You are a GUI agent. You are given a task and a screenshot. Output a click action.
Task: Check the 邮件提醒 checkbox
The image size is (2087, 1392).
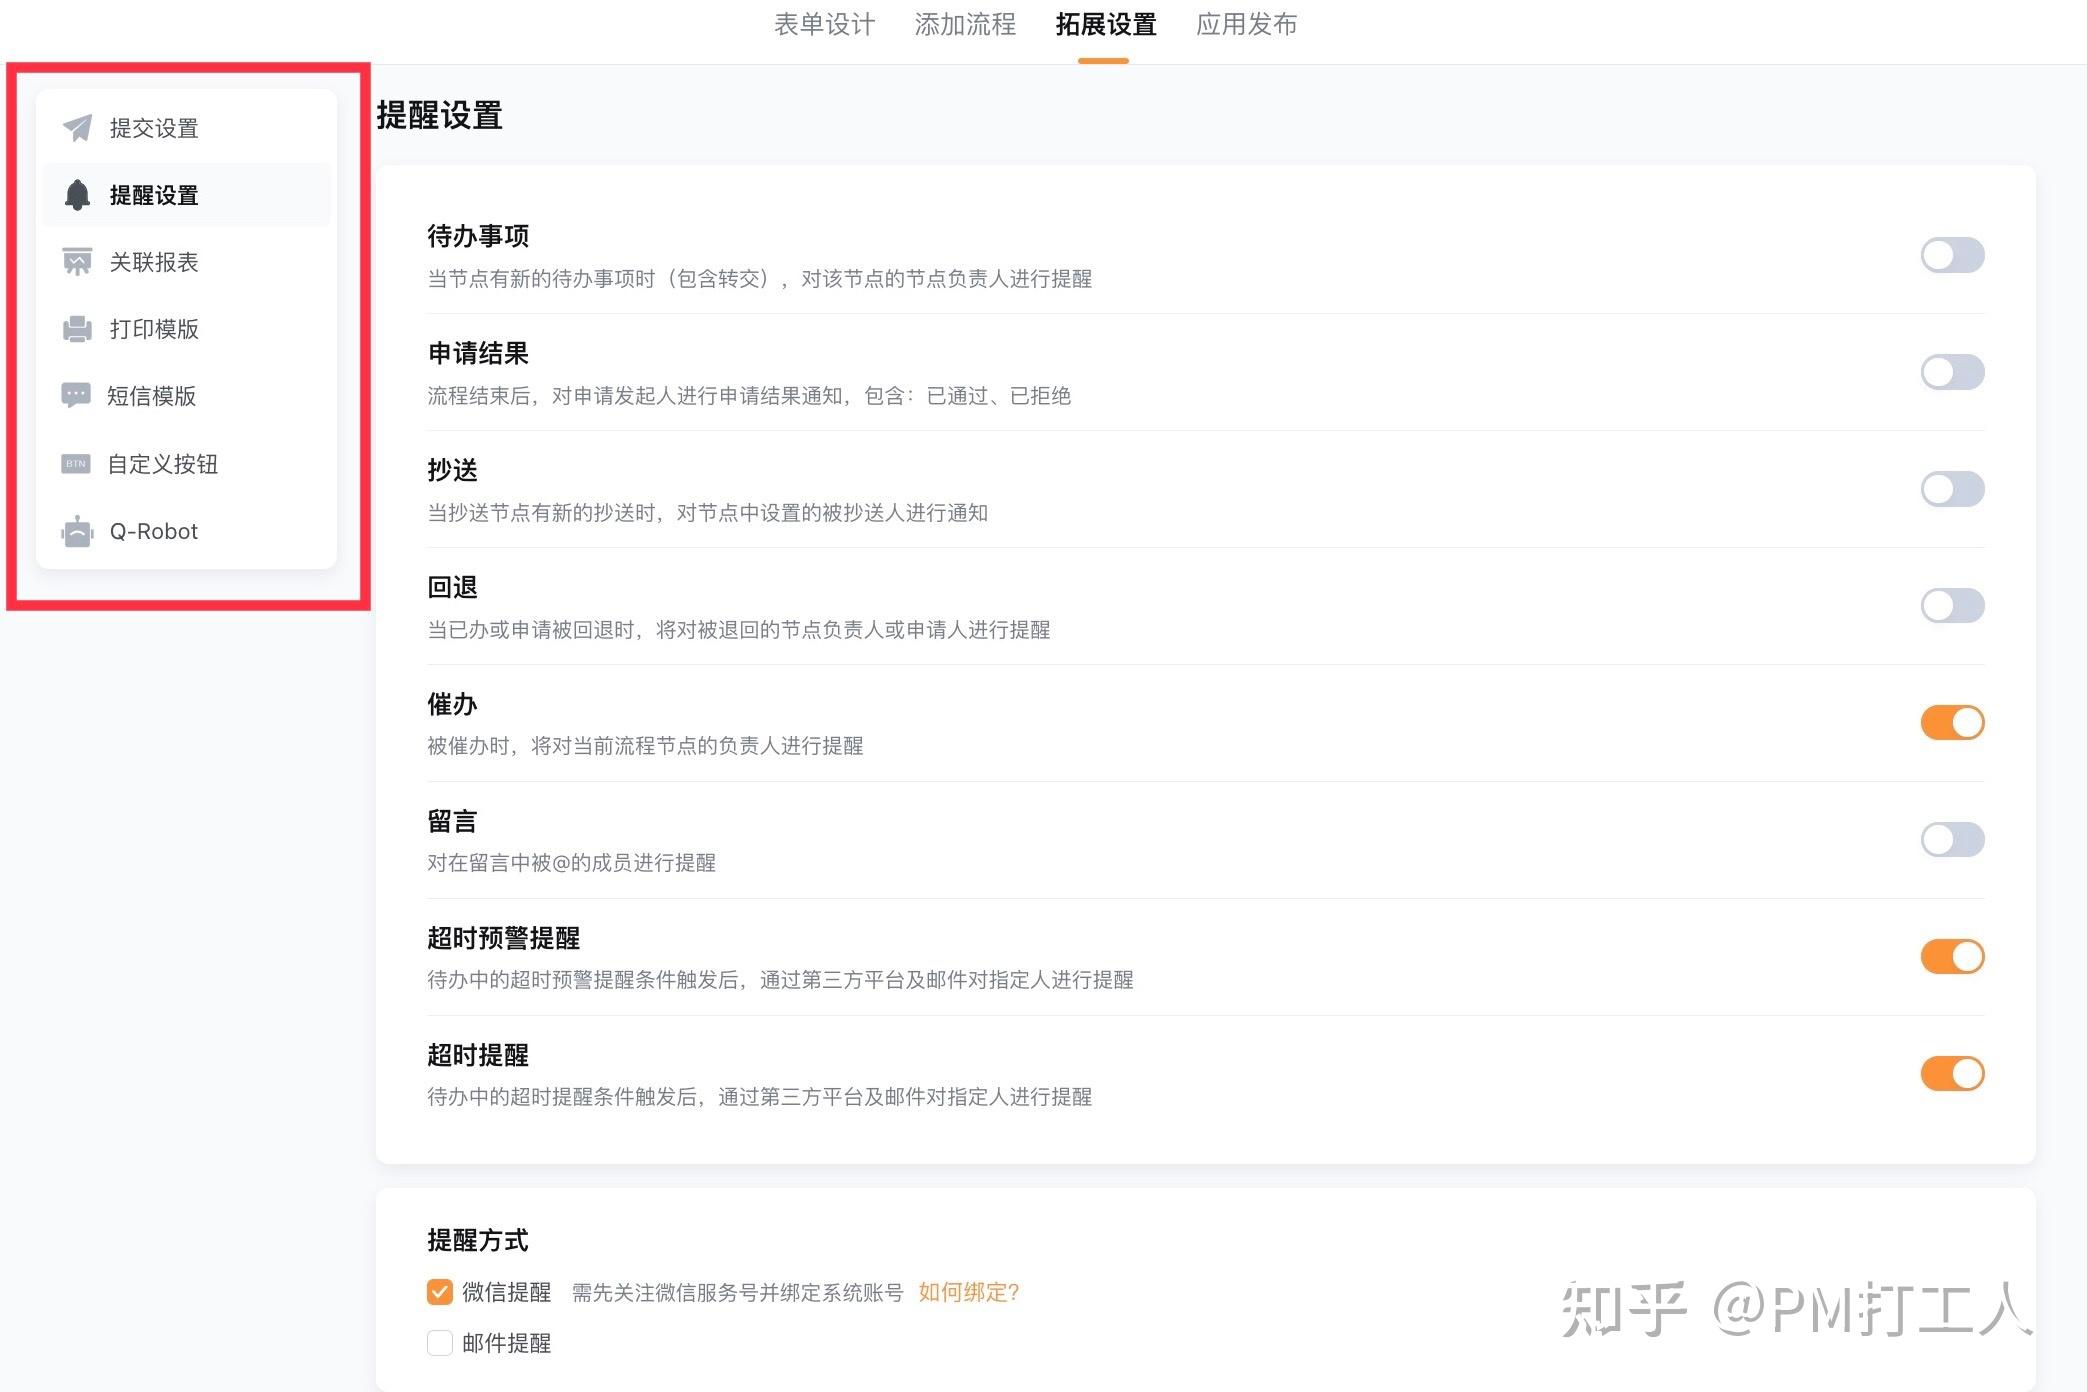(440, 1343)
